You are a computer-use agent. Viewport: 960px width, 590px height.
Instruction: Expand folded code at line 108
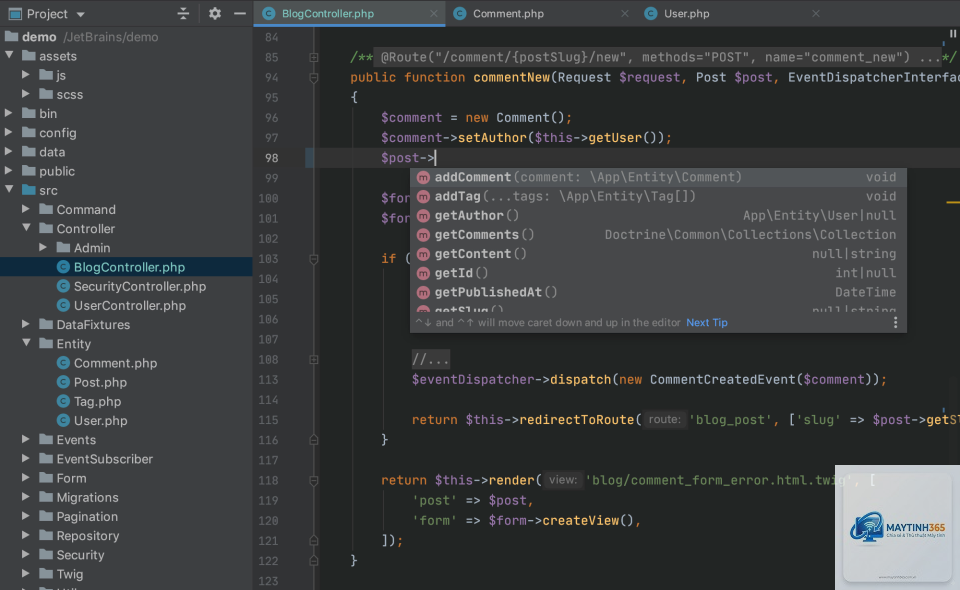coord(313,359)
